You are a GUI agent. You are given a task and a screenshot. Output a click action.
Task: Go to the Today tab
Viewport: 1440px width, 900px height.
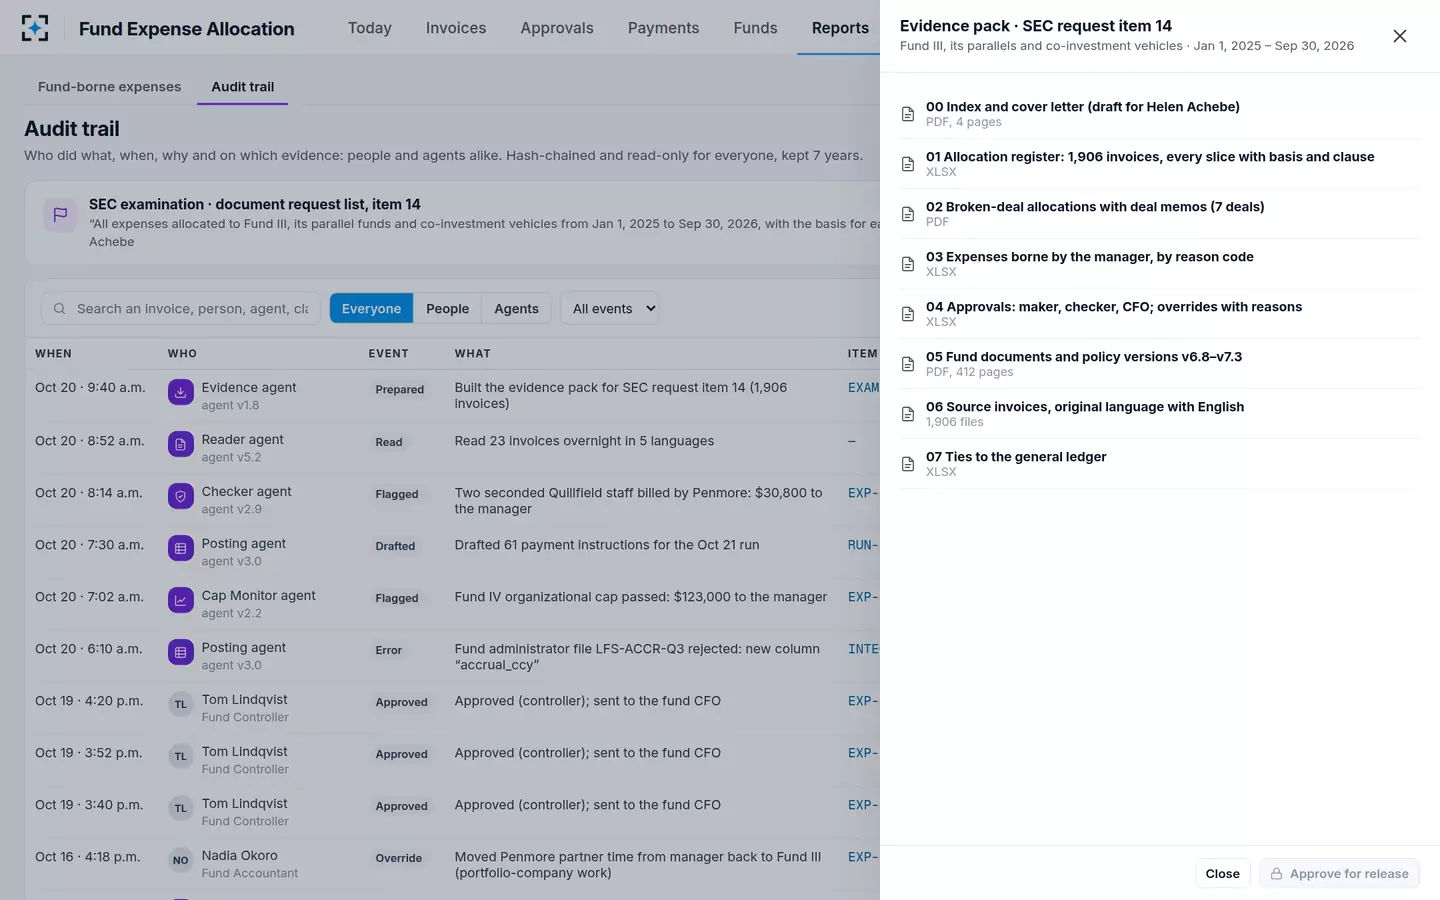[x=370, y=28]
